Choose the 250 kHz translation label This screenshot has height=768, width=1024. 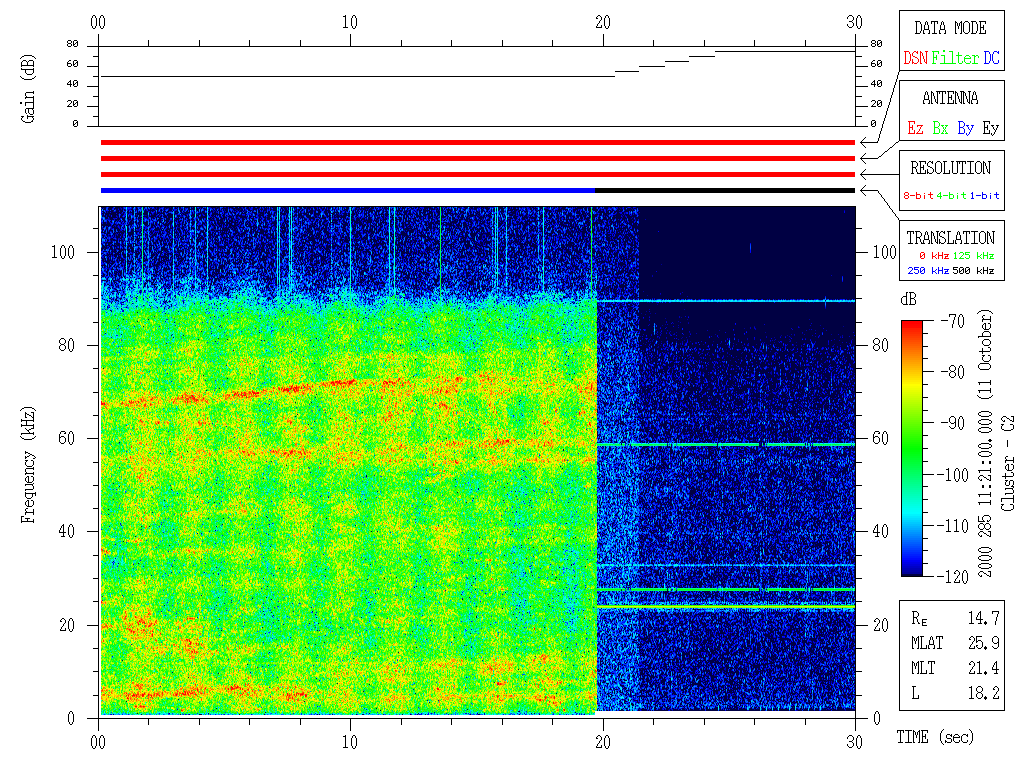tap(927, 270)
